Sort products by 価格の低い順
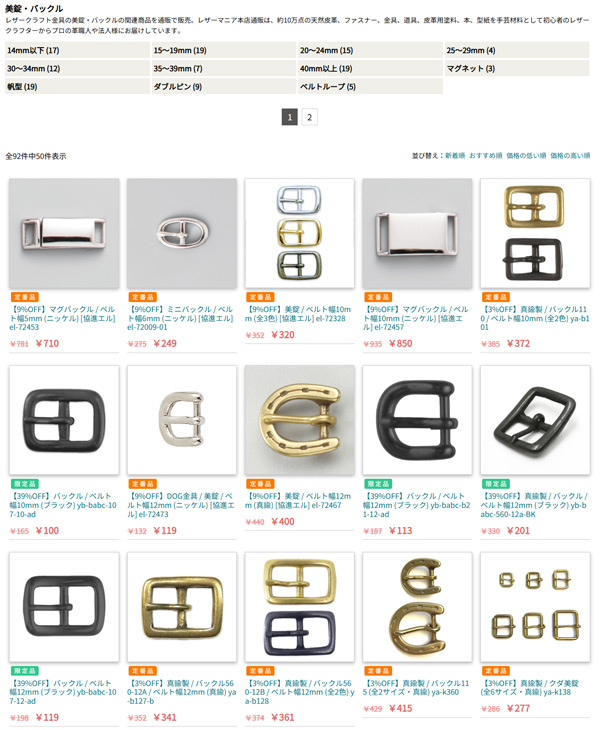600x730 pixels. (526, 155)
